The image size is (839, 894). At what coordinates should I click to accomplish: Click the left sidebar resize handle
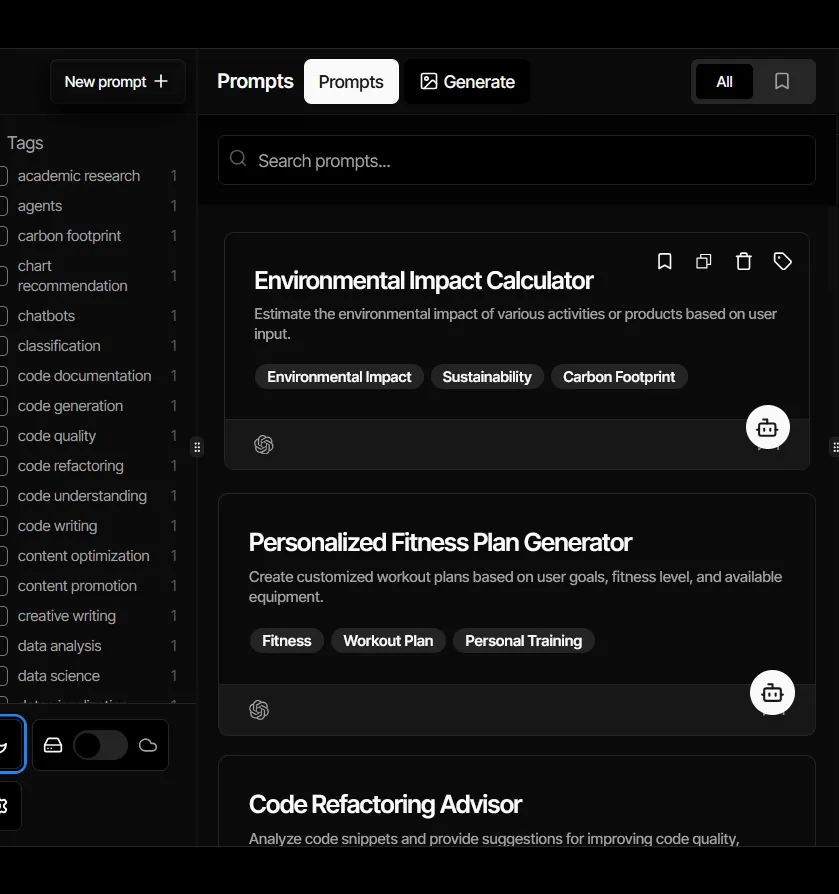(197, 447)
